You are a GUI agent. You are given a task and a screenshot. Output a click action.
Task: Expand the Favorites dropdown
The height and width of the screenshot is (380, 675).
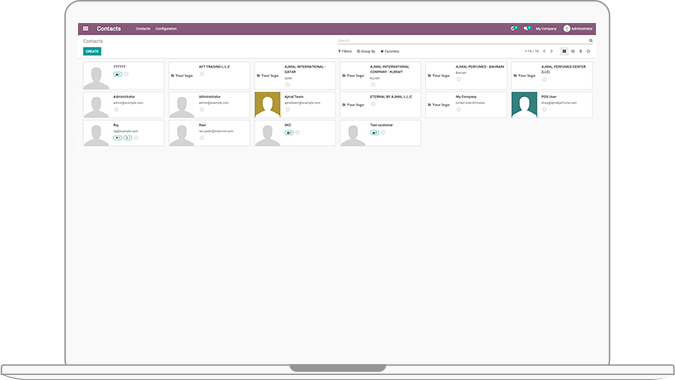(x=390, y=51)
